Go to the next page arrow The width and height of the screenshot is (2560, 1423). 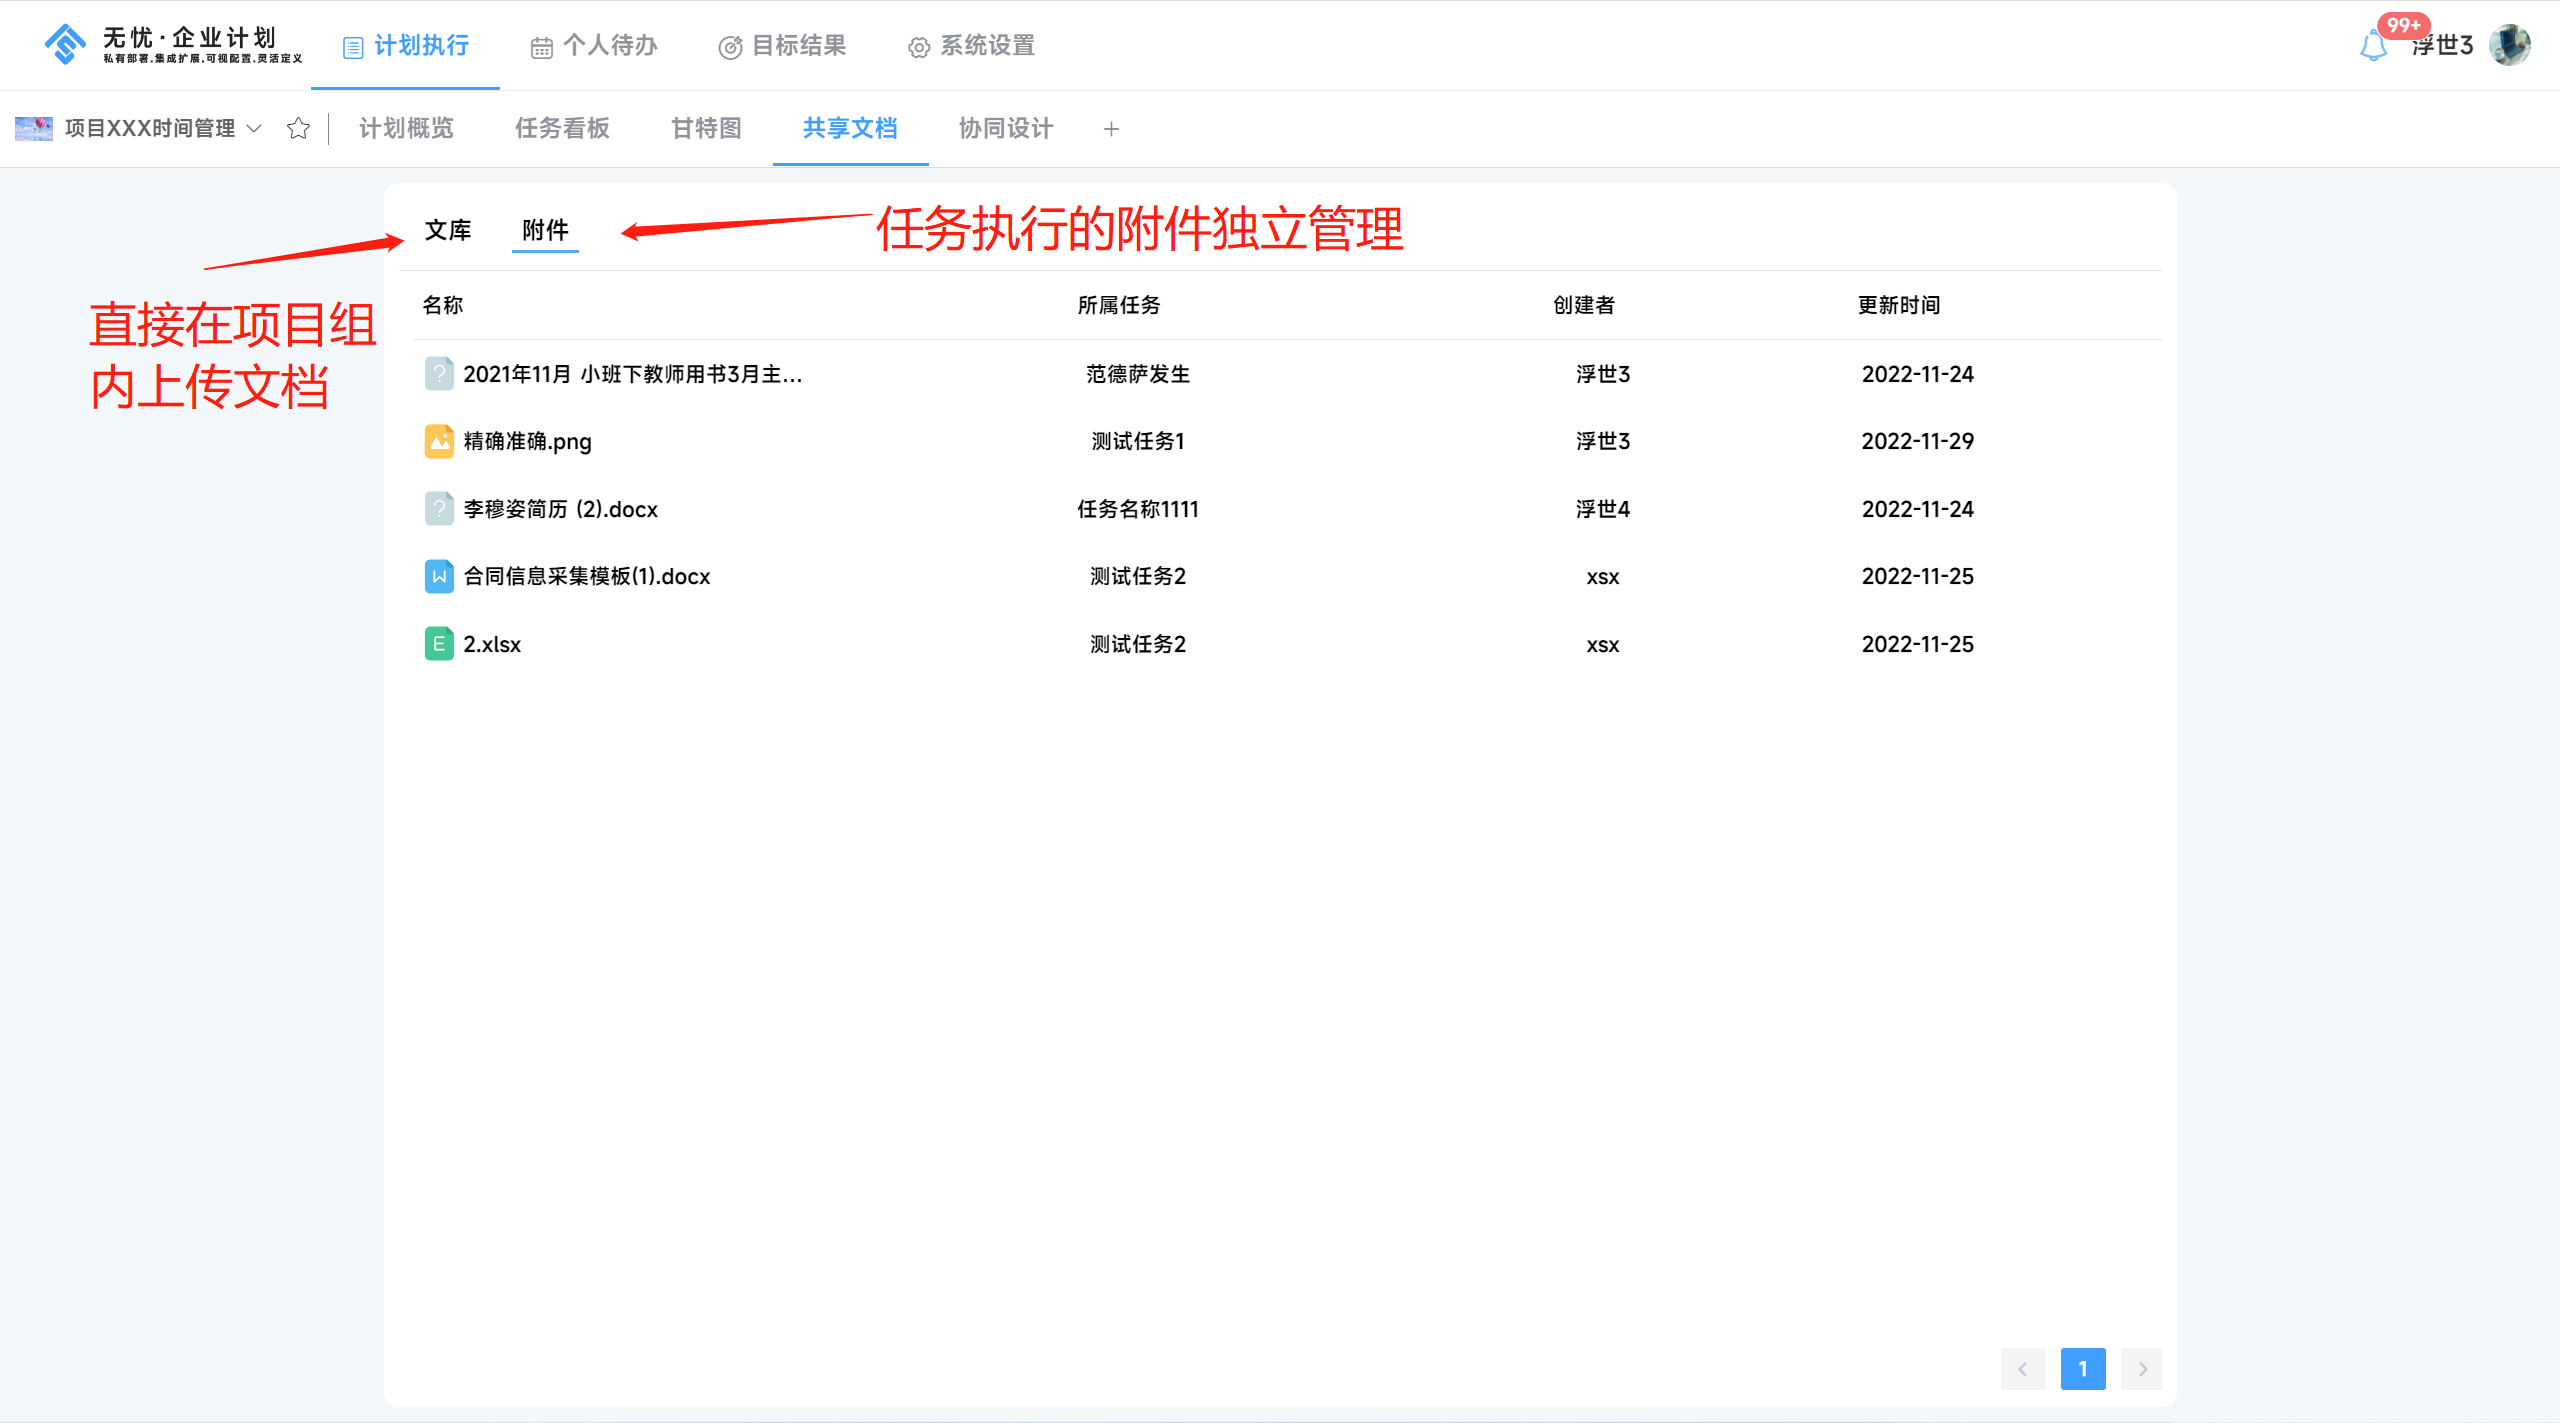[2142, 1369]
